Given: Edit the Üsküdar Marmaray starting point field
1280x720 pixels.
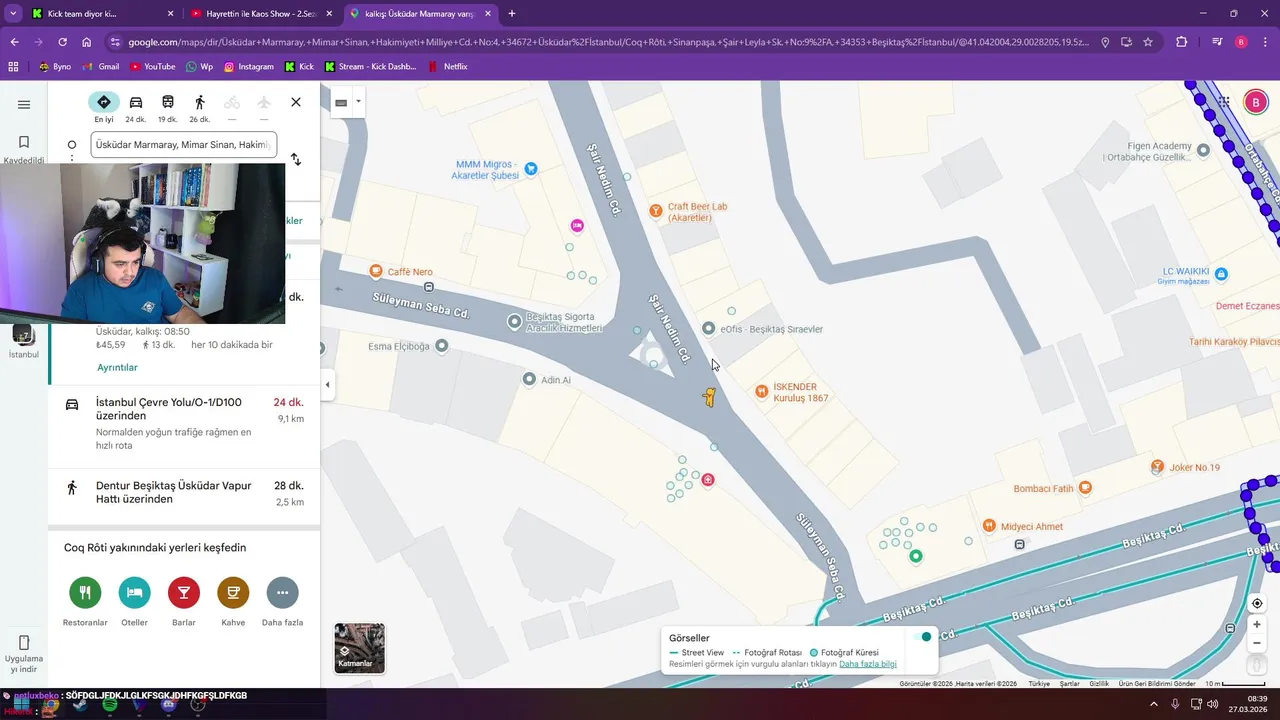Looking at the screenshot, I should tap(183, 145).
